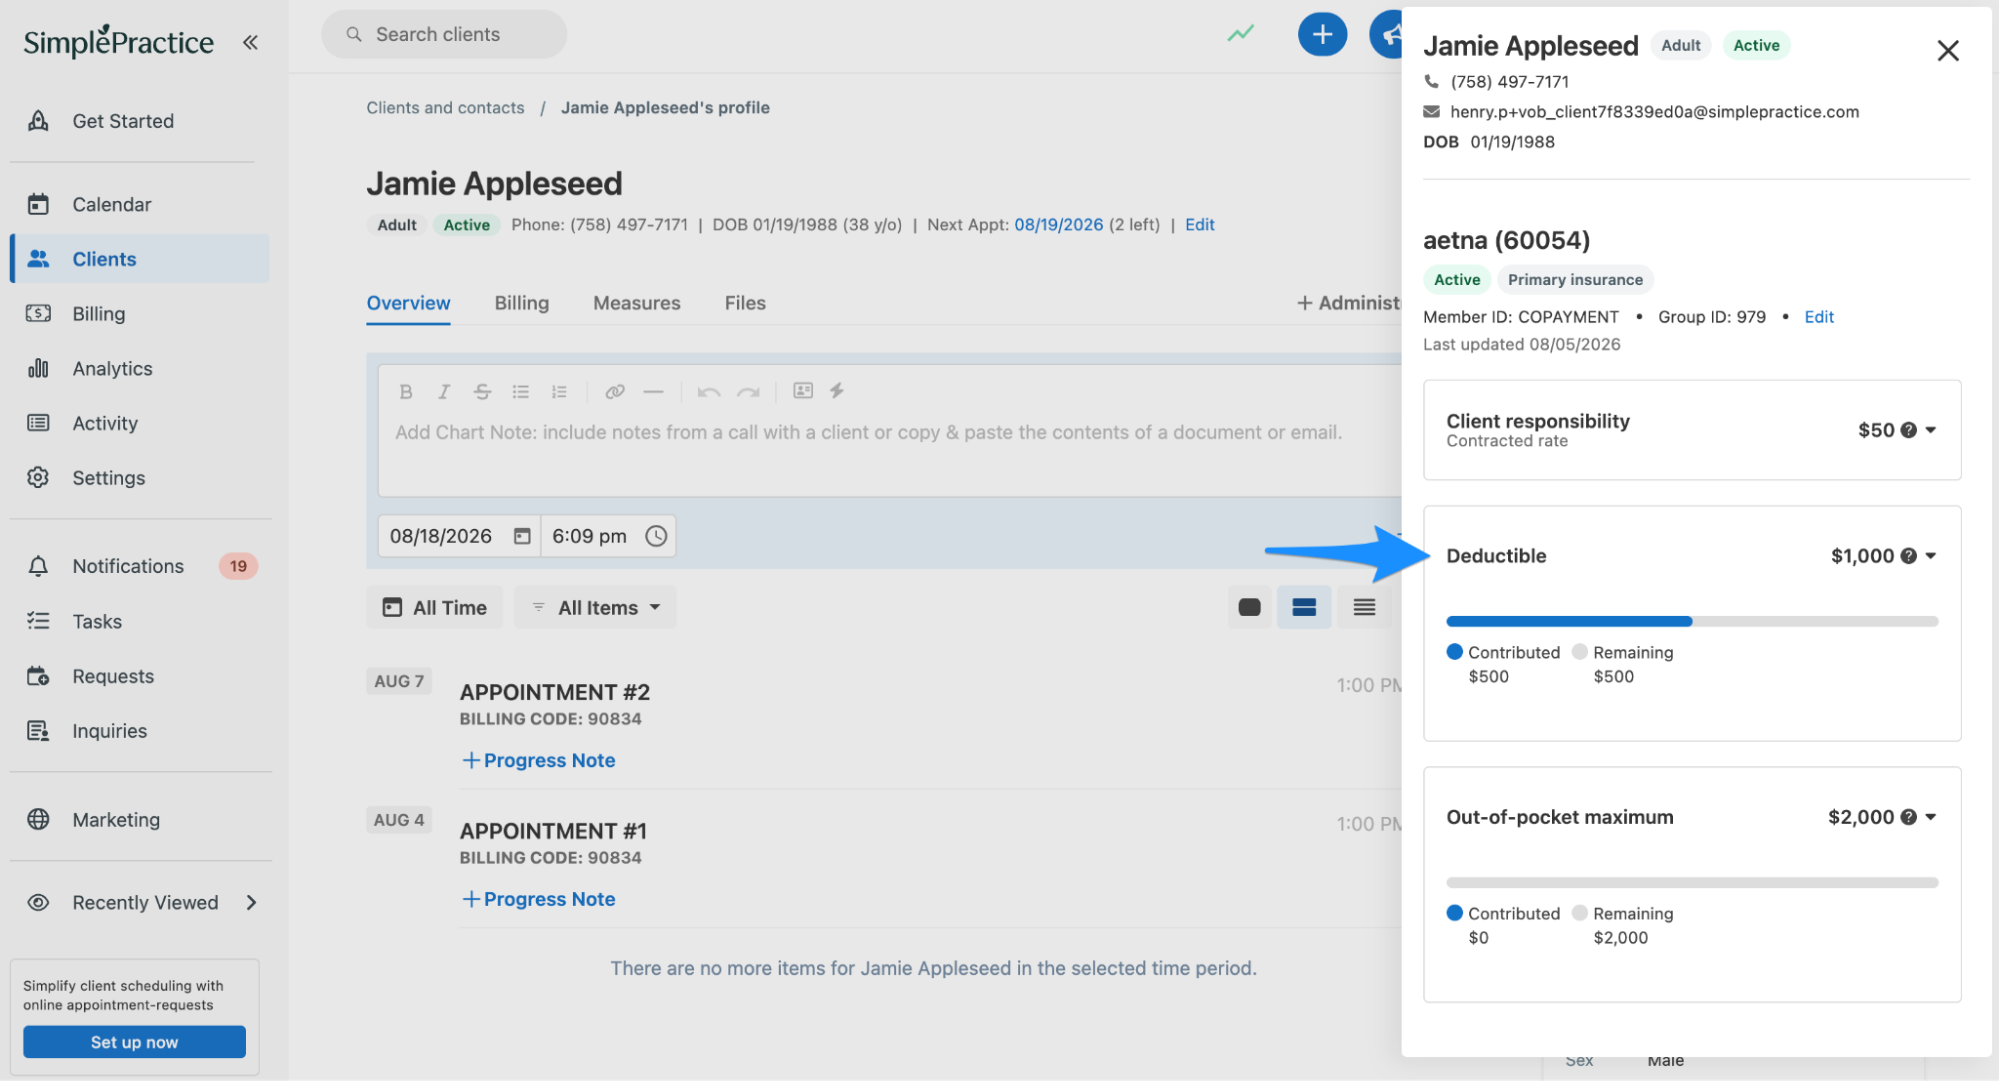Click the green trend line icon
The height and width of the screenshot is (1081, 1999).
click(1240, 34)
